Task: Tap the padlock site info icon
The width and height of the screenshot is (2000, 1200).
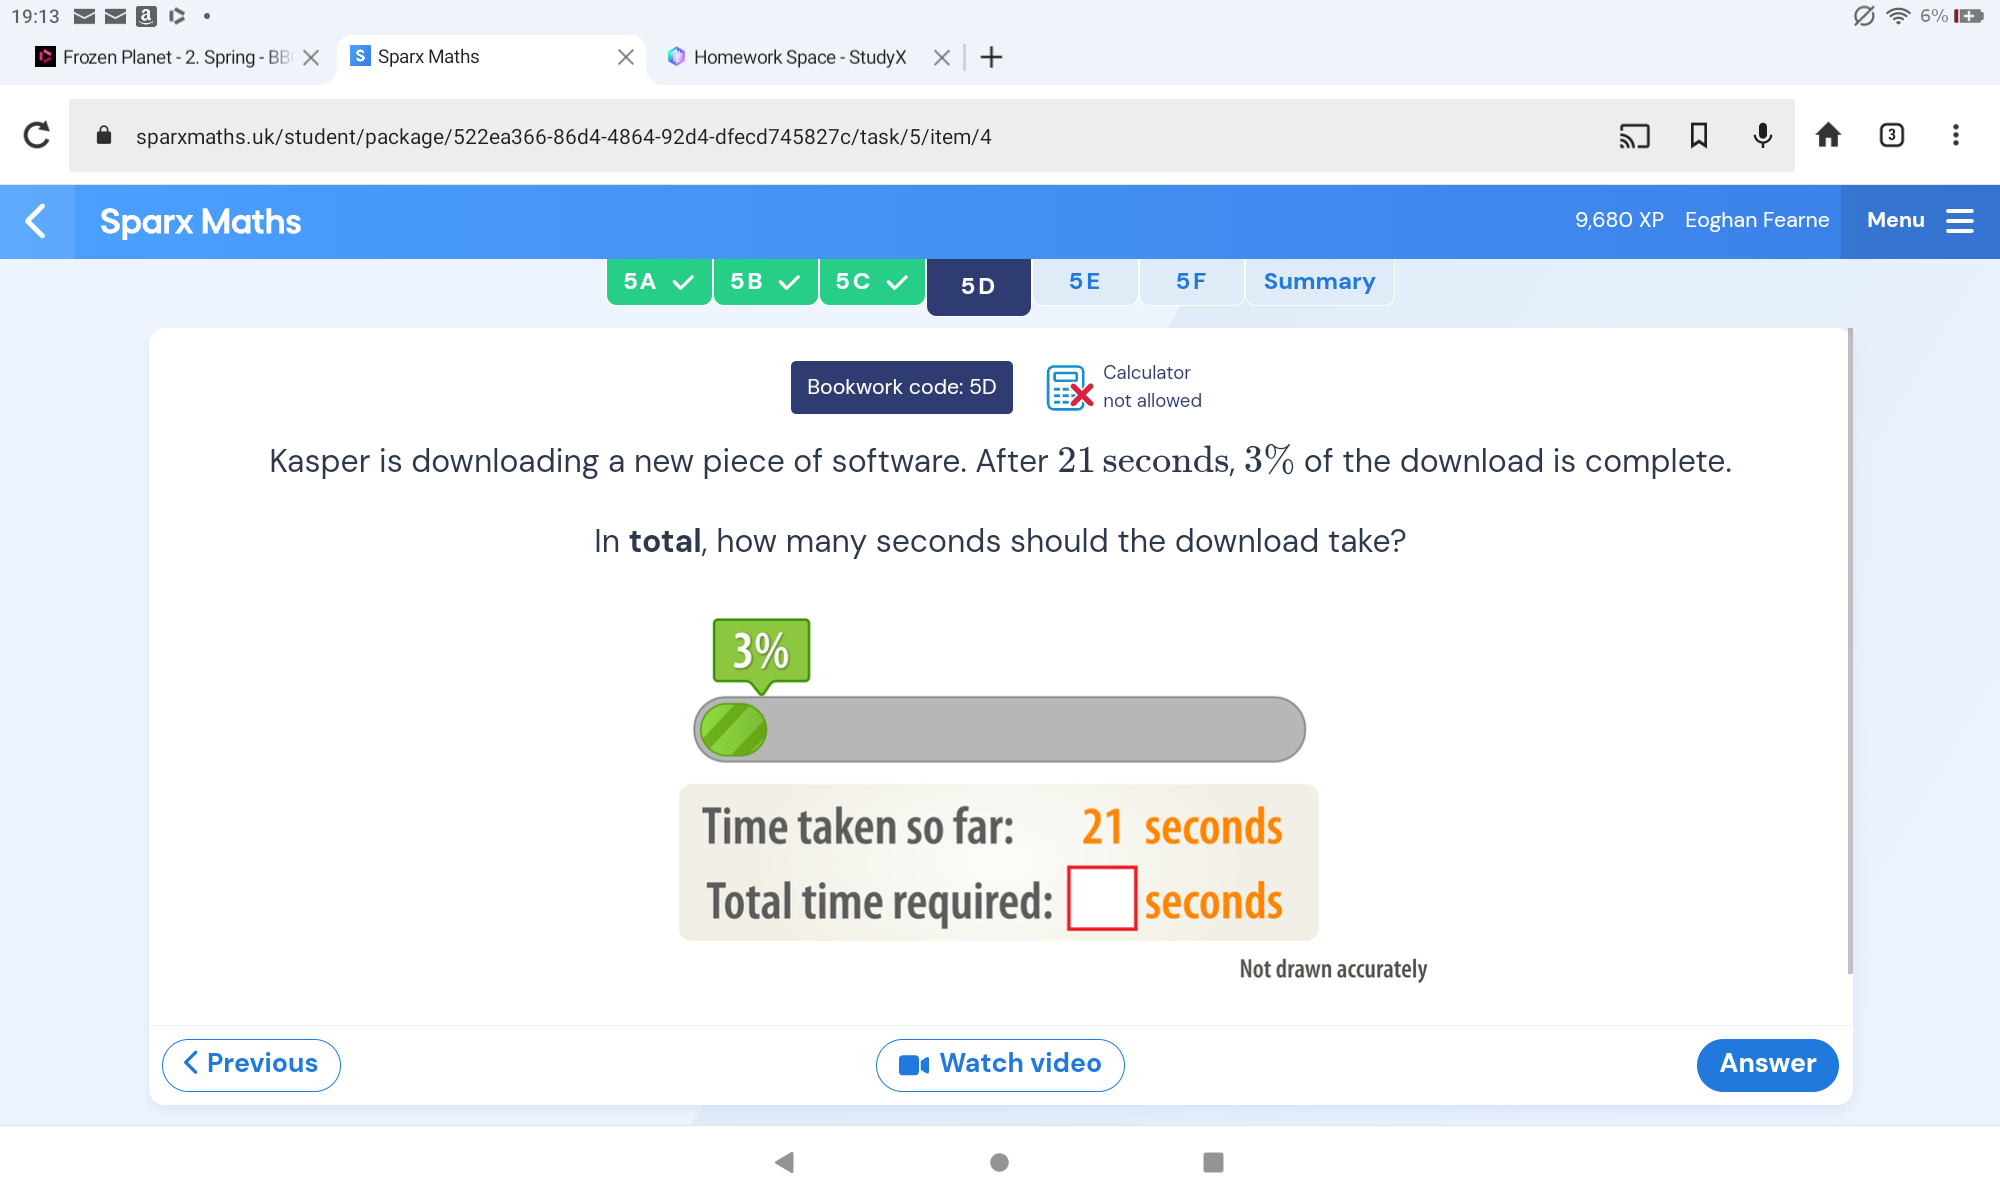Action: point(104,135)
